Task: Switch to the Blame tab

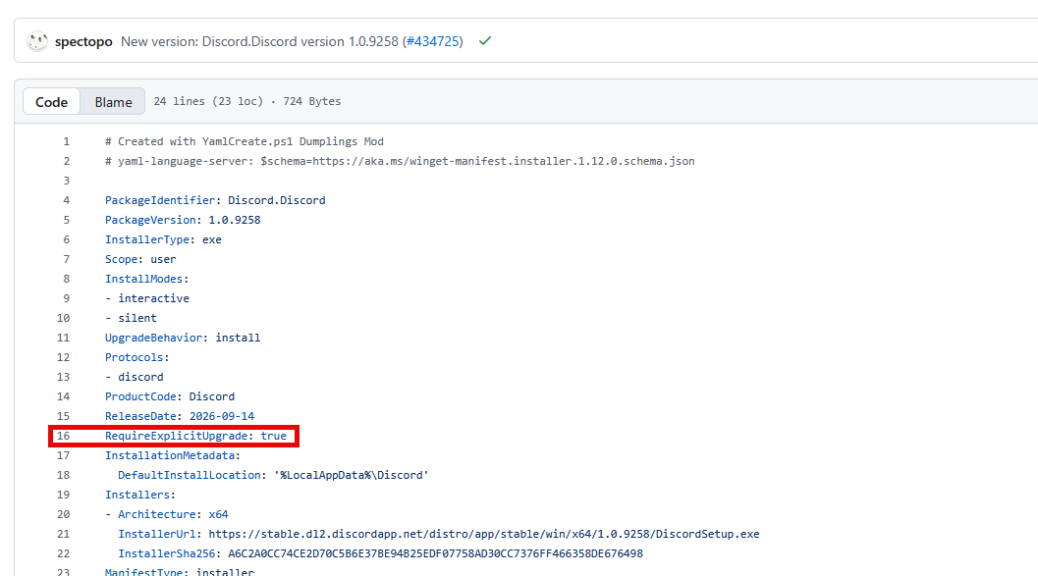Action: [113, 102]
